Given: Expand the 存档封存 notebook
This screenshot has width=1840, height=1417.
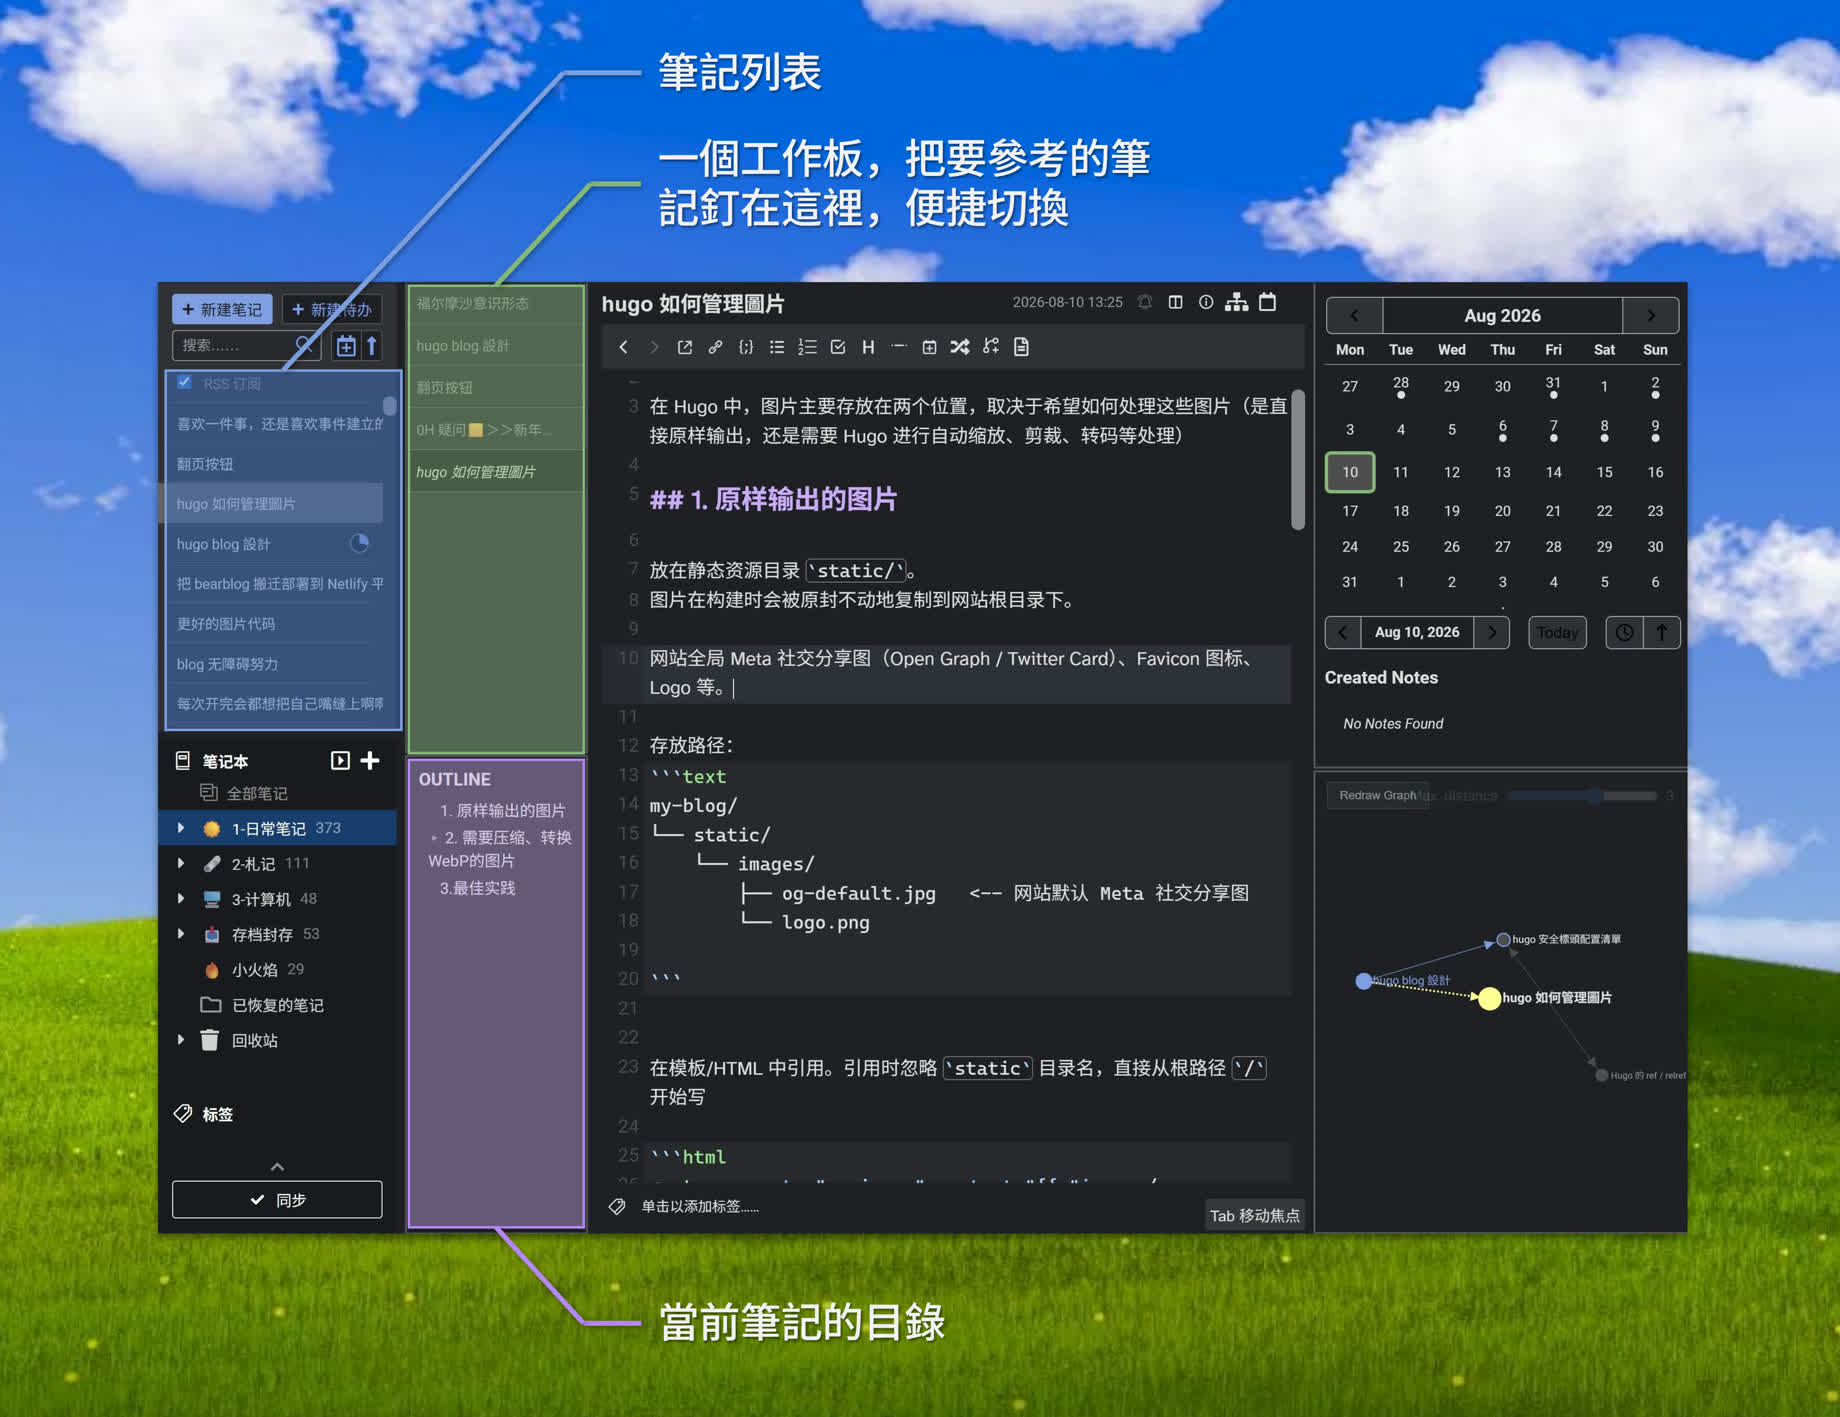Looking at the screenshot, I should click(x=181, y=934).
